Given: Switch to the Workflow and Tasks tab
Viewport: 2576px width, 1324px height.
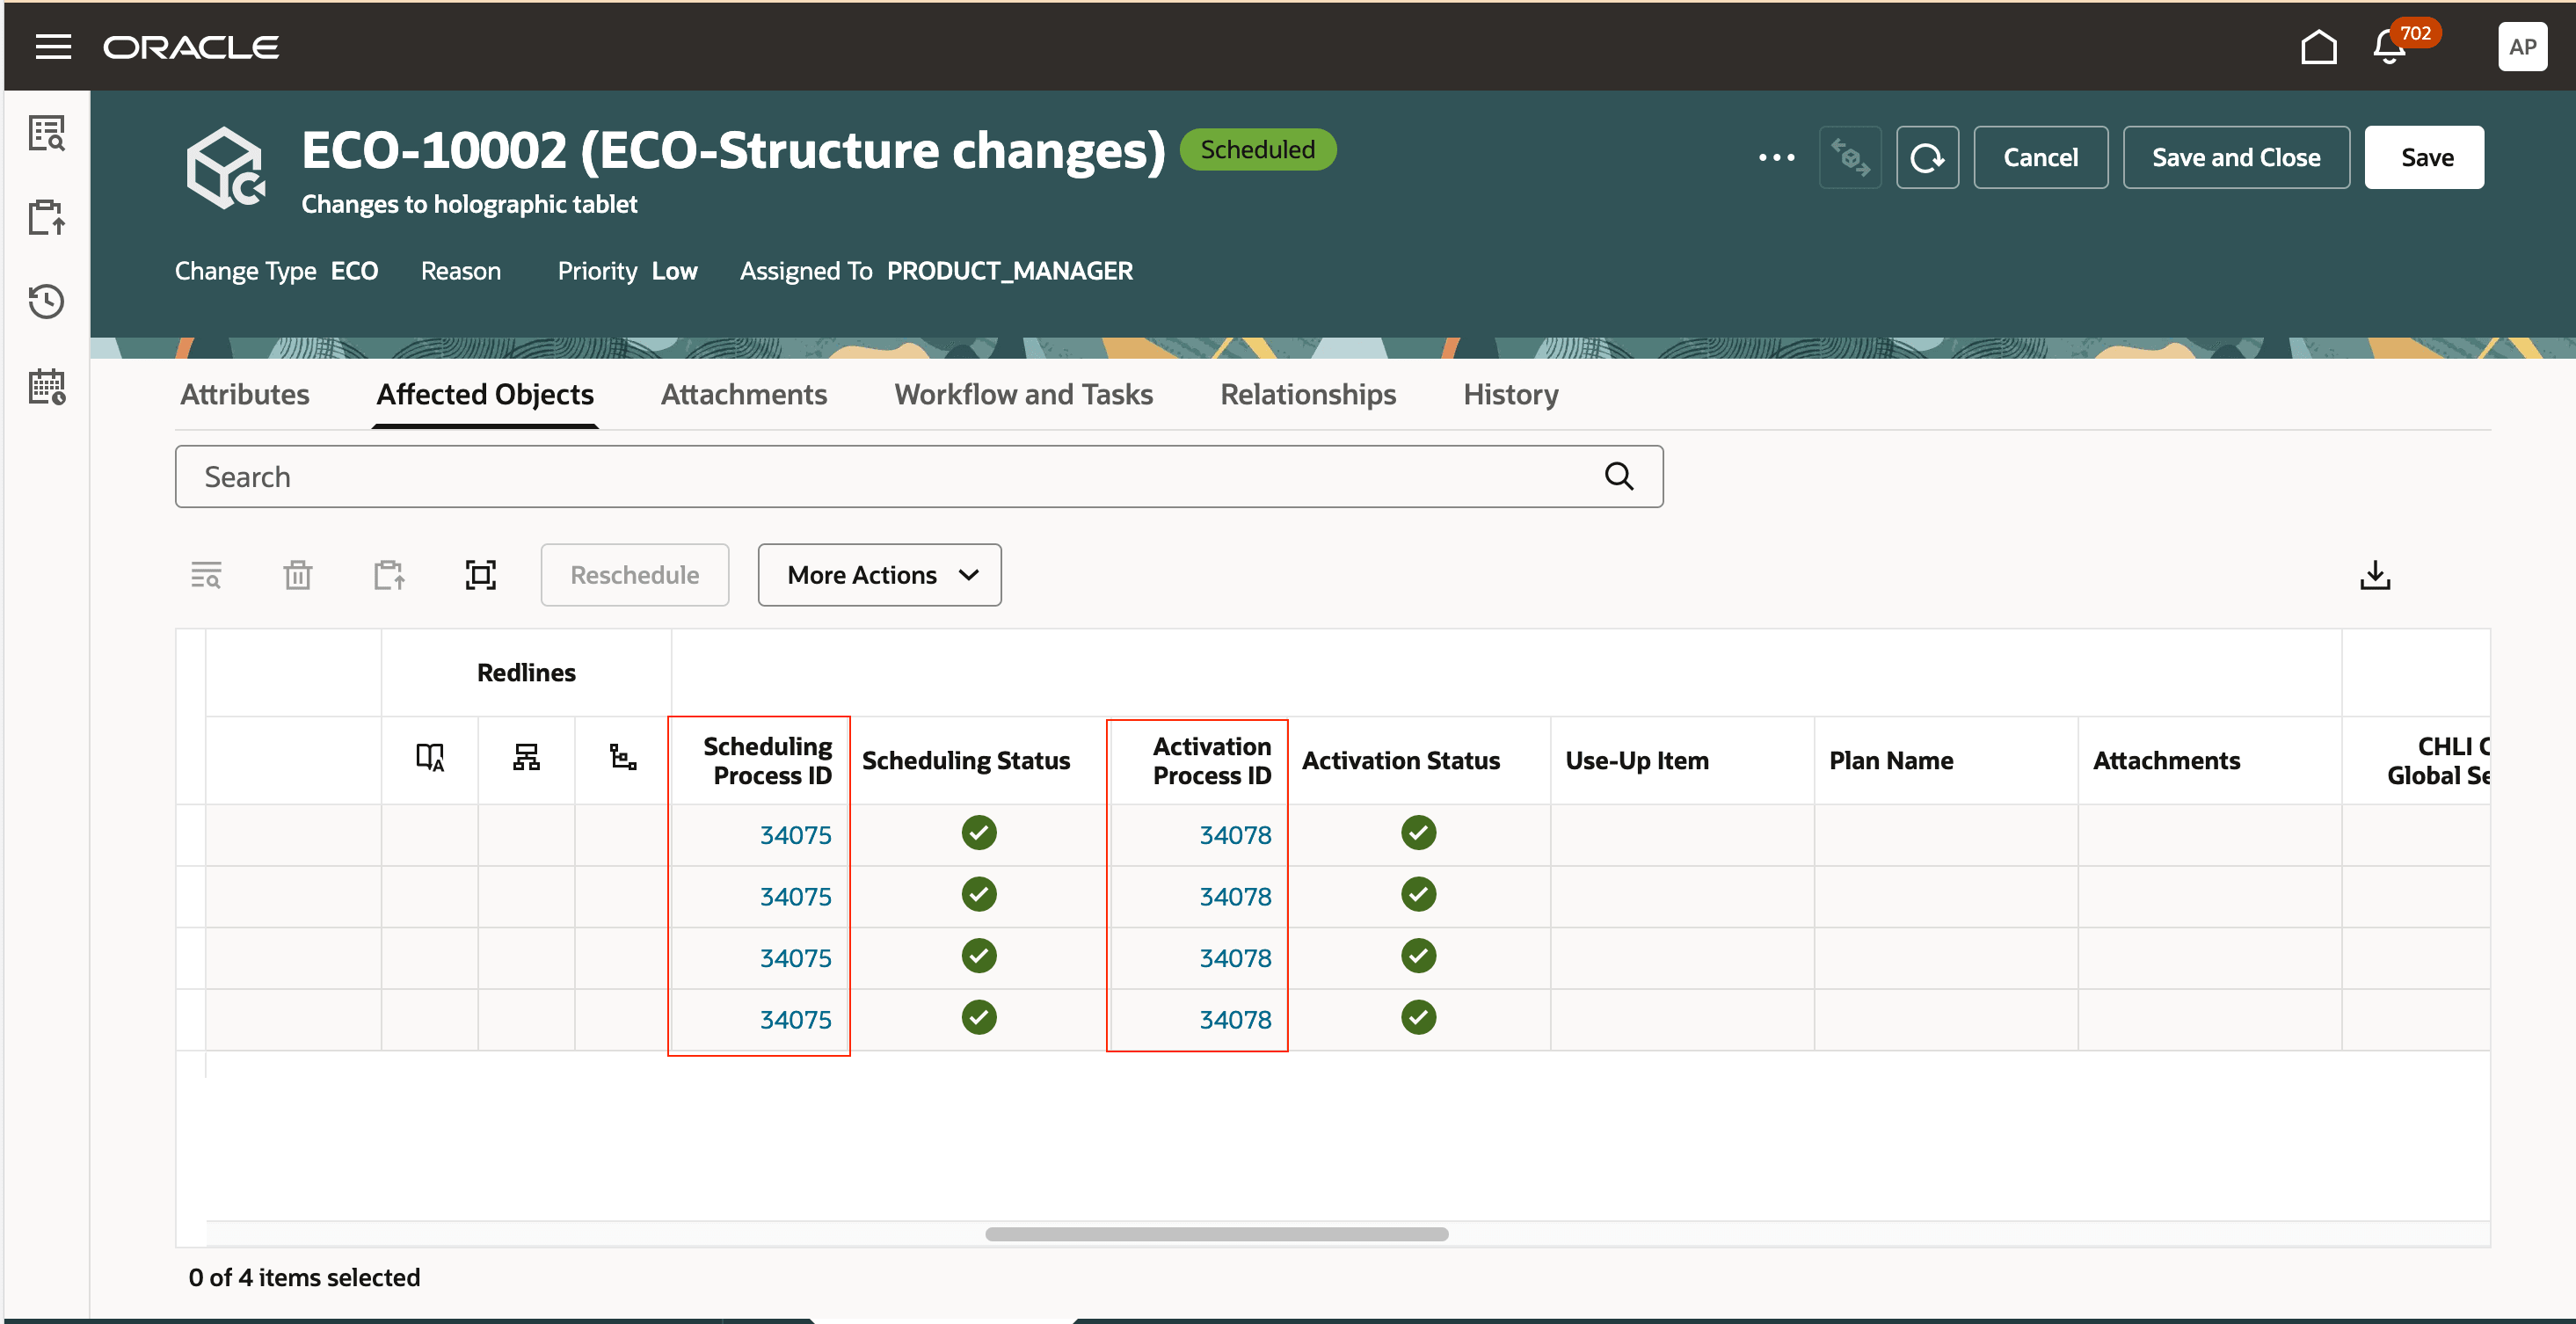Looking at the screenshot, I should point(1024,394).
